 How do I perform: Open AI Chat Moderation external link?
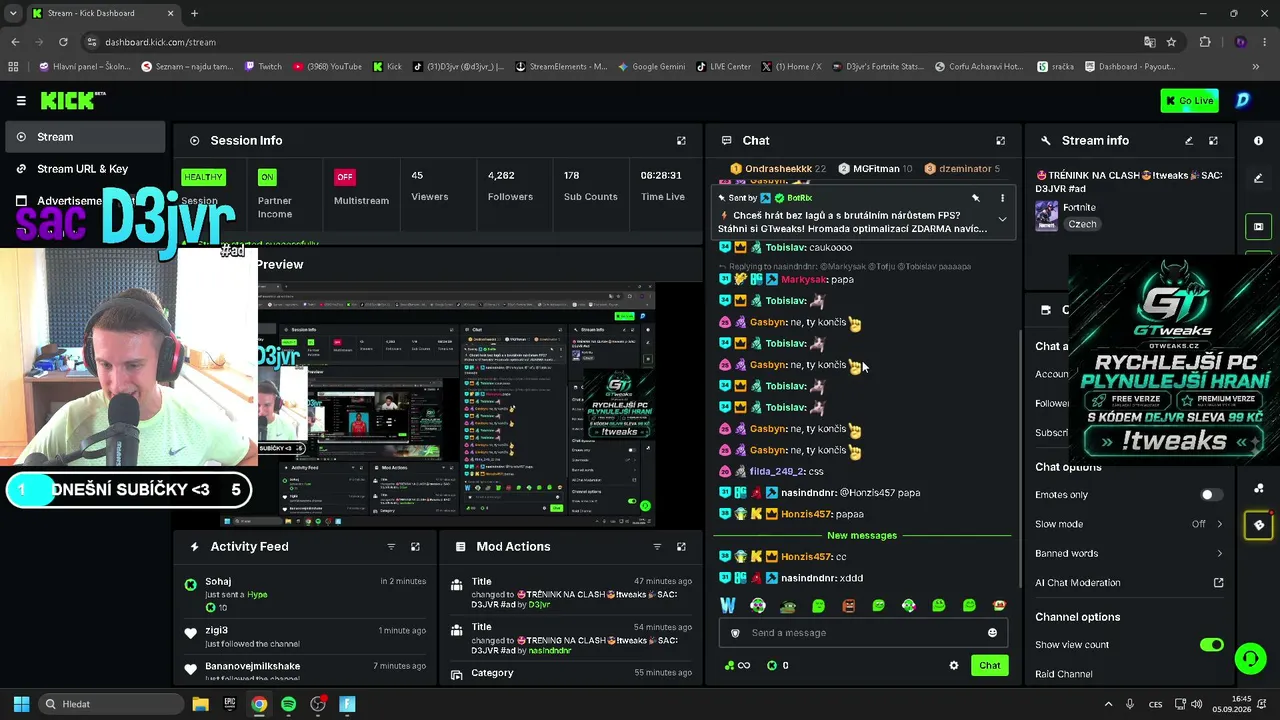[1219, 583]
